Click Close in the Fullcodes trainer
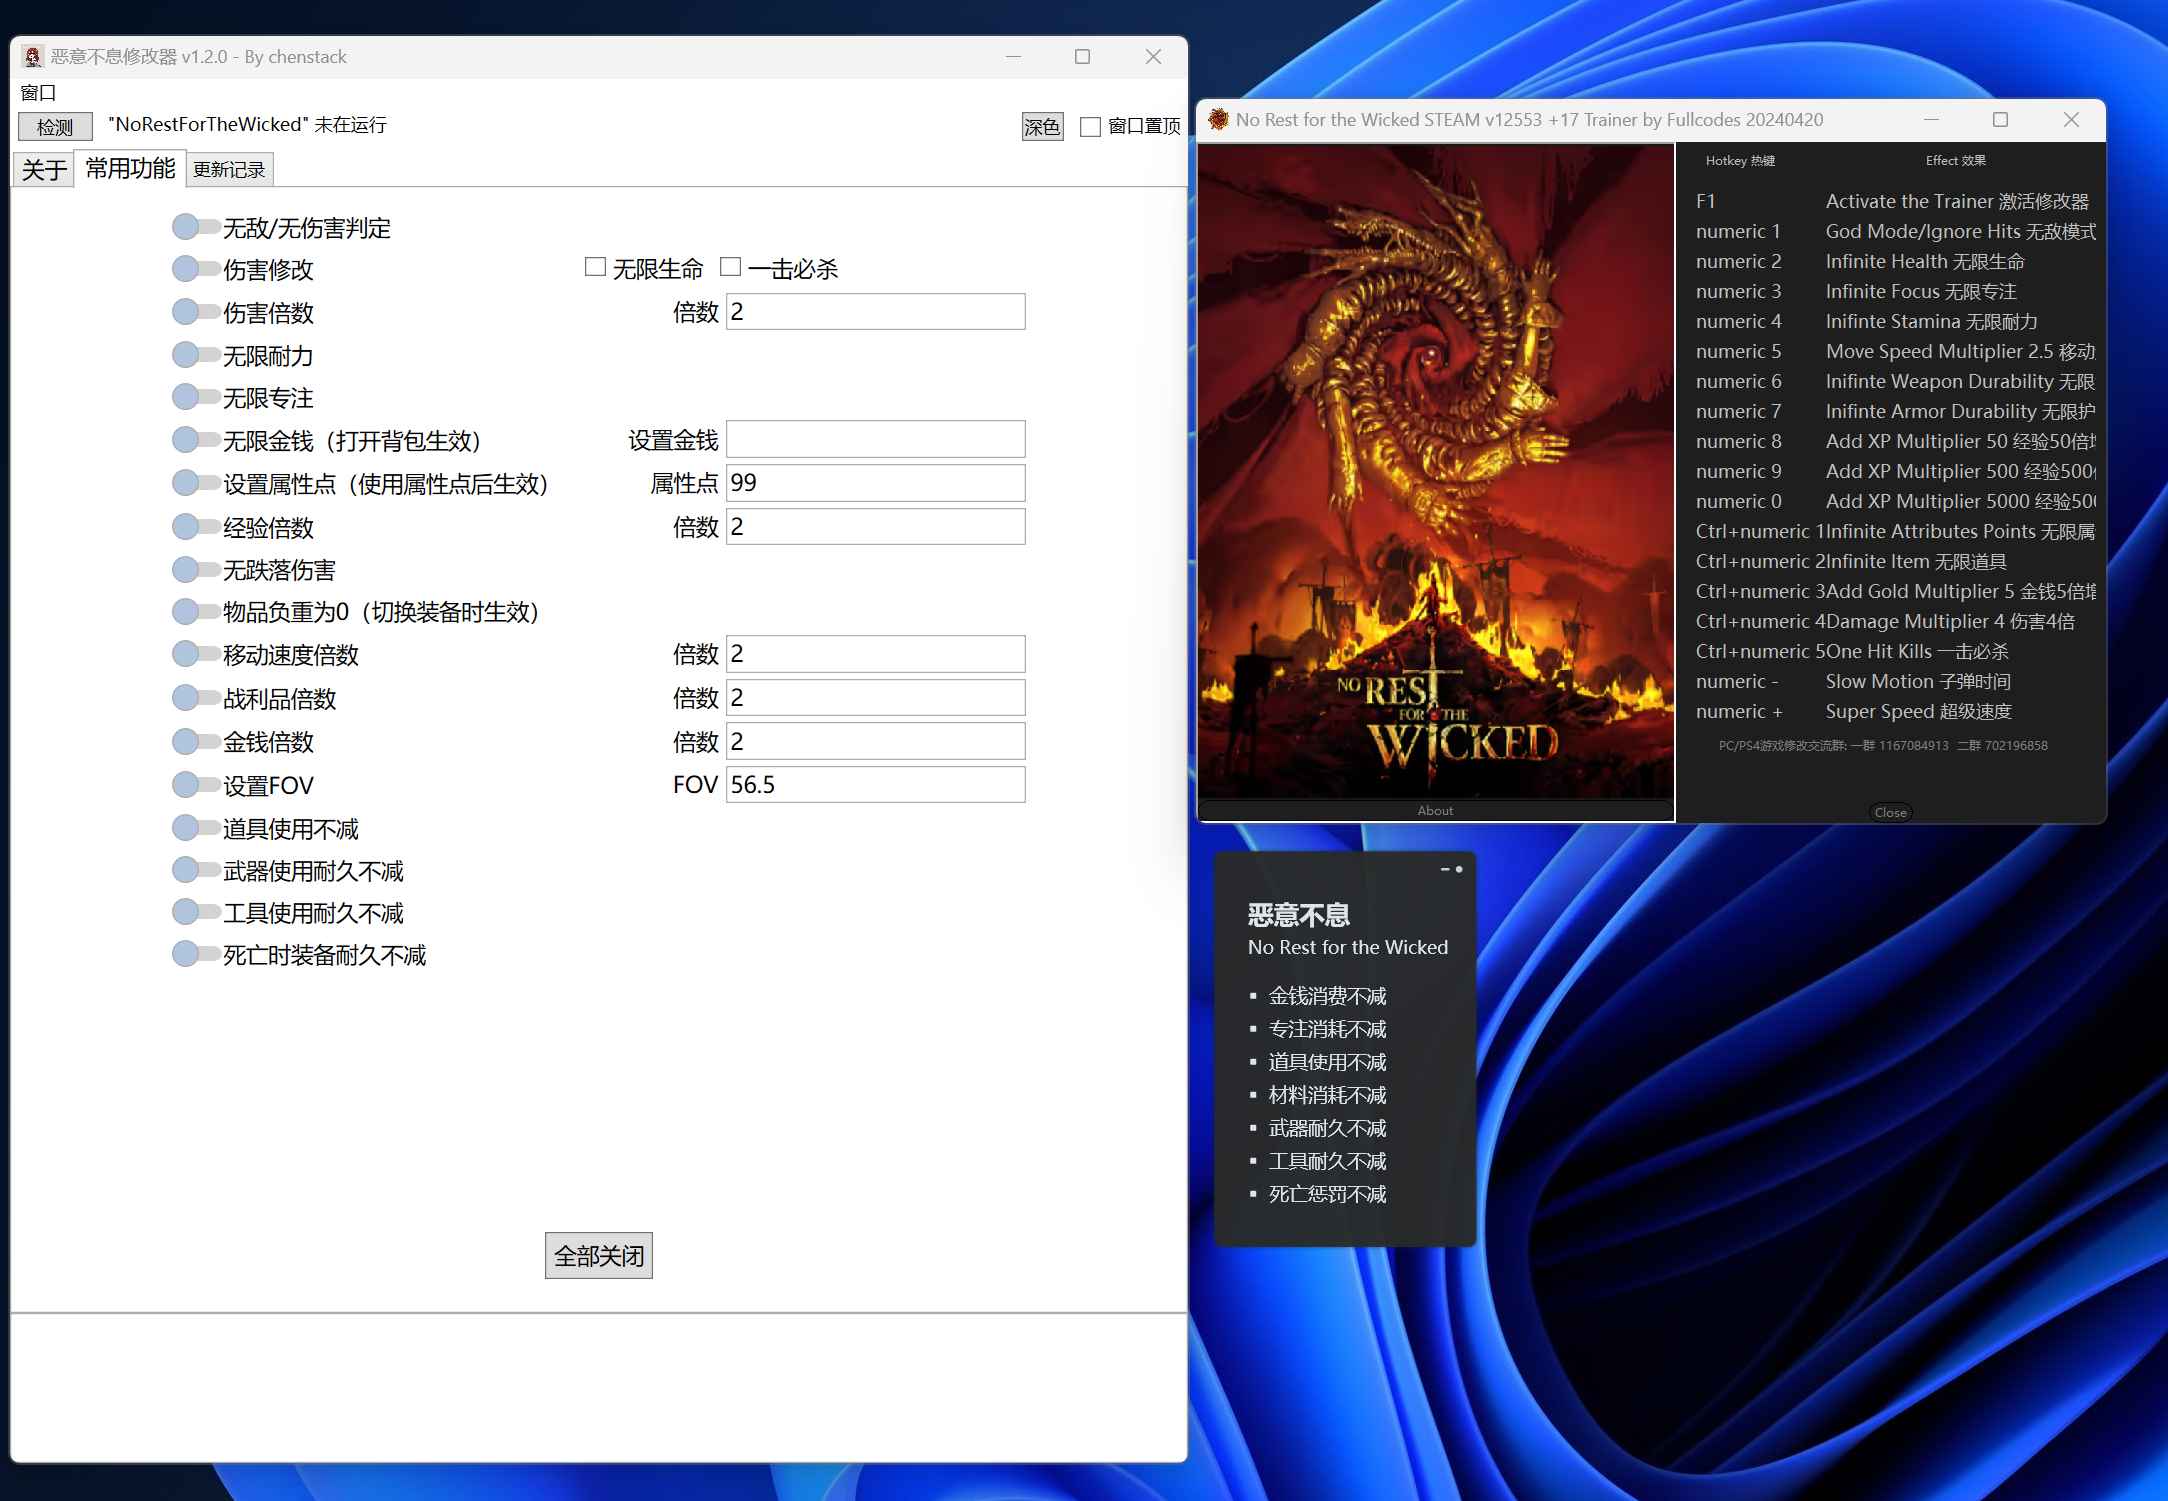The width and height of the screenshot is (2168, 1501). [x=1890, y=812]
